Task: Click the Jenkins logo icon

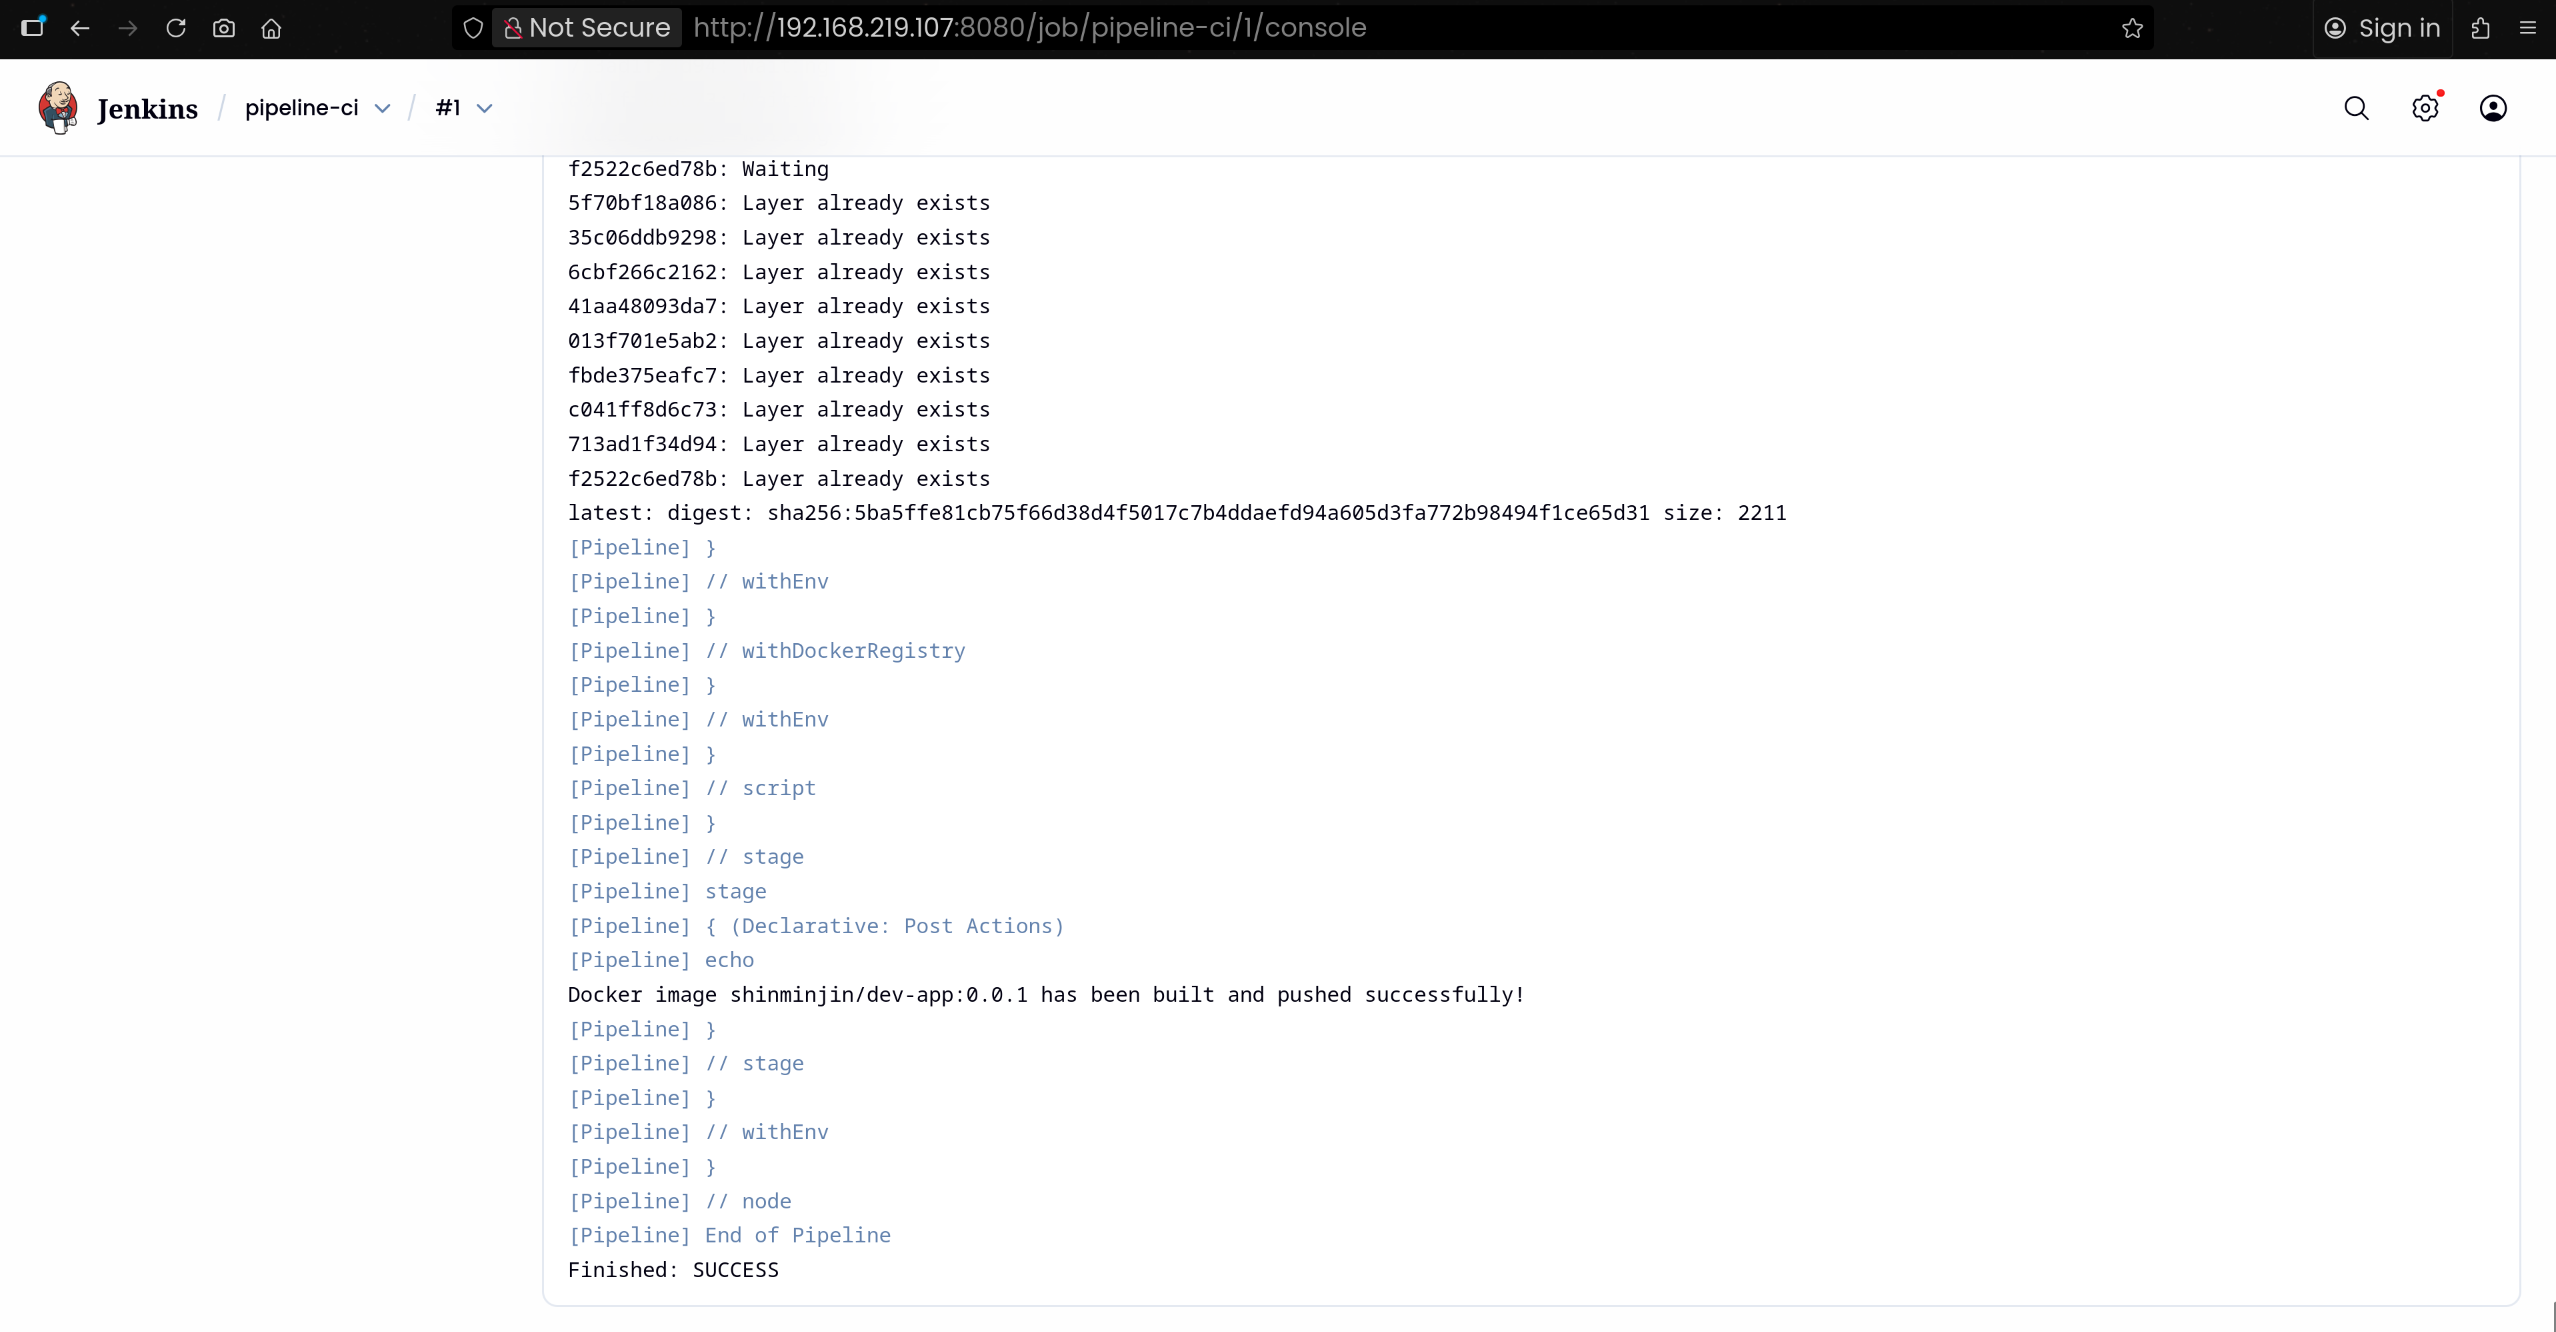Action: coord(58,108)
